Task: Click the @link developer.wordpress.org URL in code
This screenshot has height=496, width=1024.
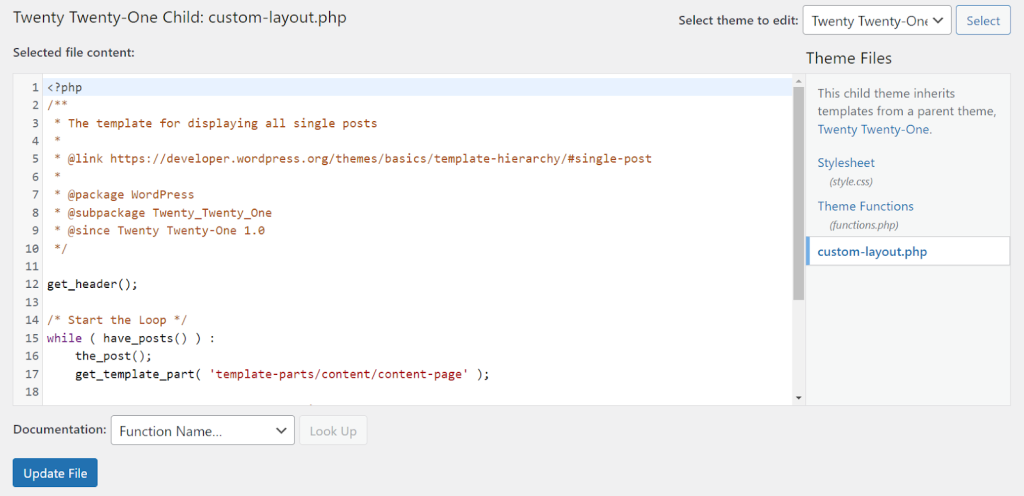Action: (x=380, y=158)
